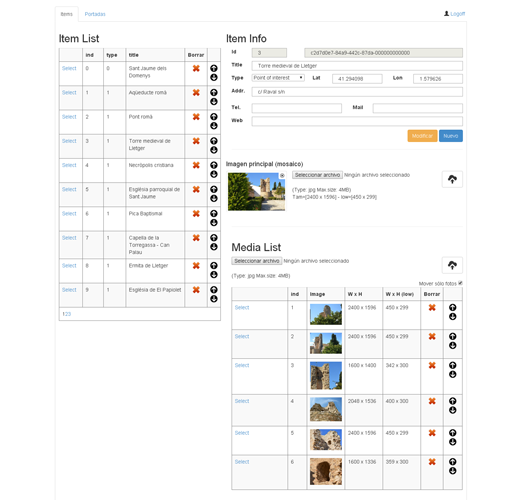Choose file for main image

(x=317, y=175)
